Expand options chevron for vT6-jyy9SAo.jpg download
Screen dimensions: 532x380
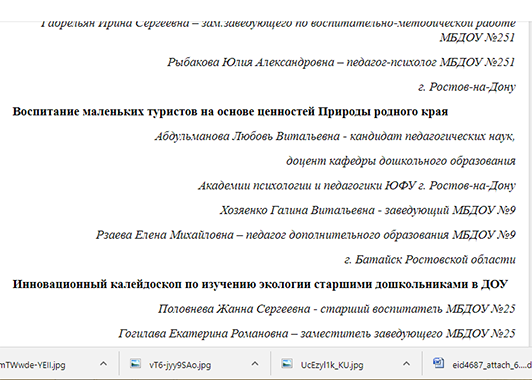tap(254, 364)
